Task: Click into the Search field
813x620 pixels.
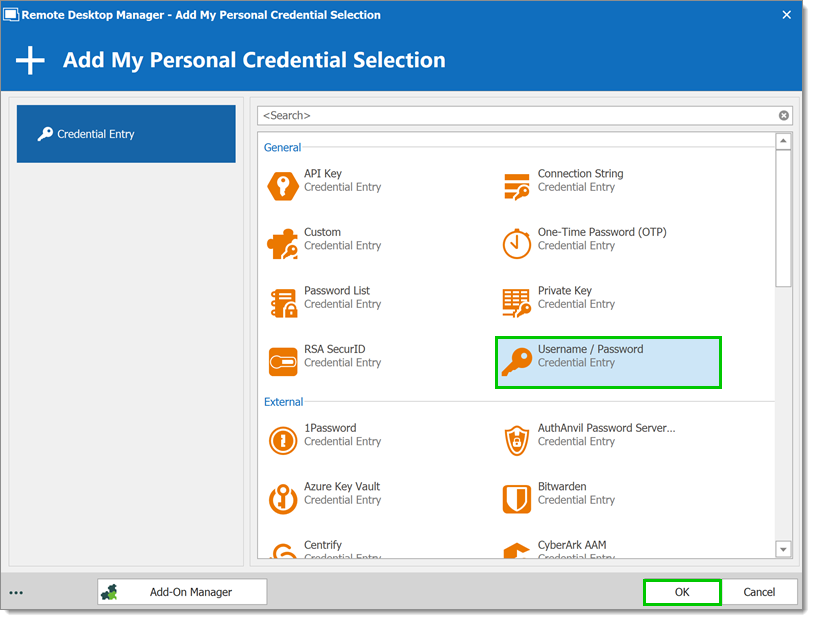Action: (518, 116)
